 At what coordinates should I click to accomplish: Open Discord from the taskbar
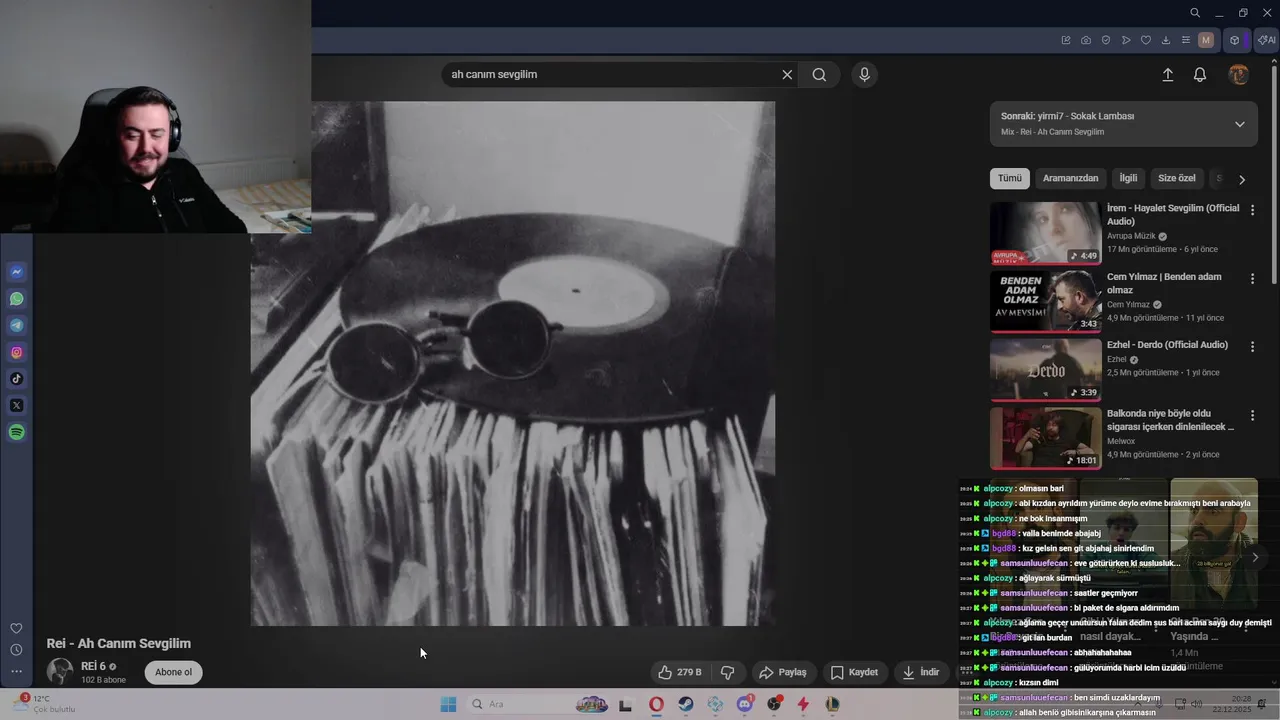[x=744, y=704]
